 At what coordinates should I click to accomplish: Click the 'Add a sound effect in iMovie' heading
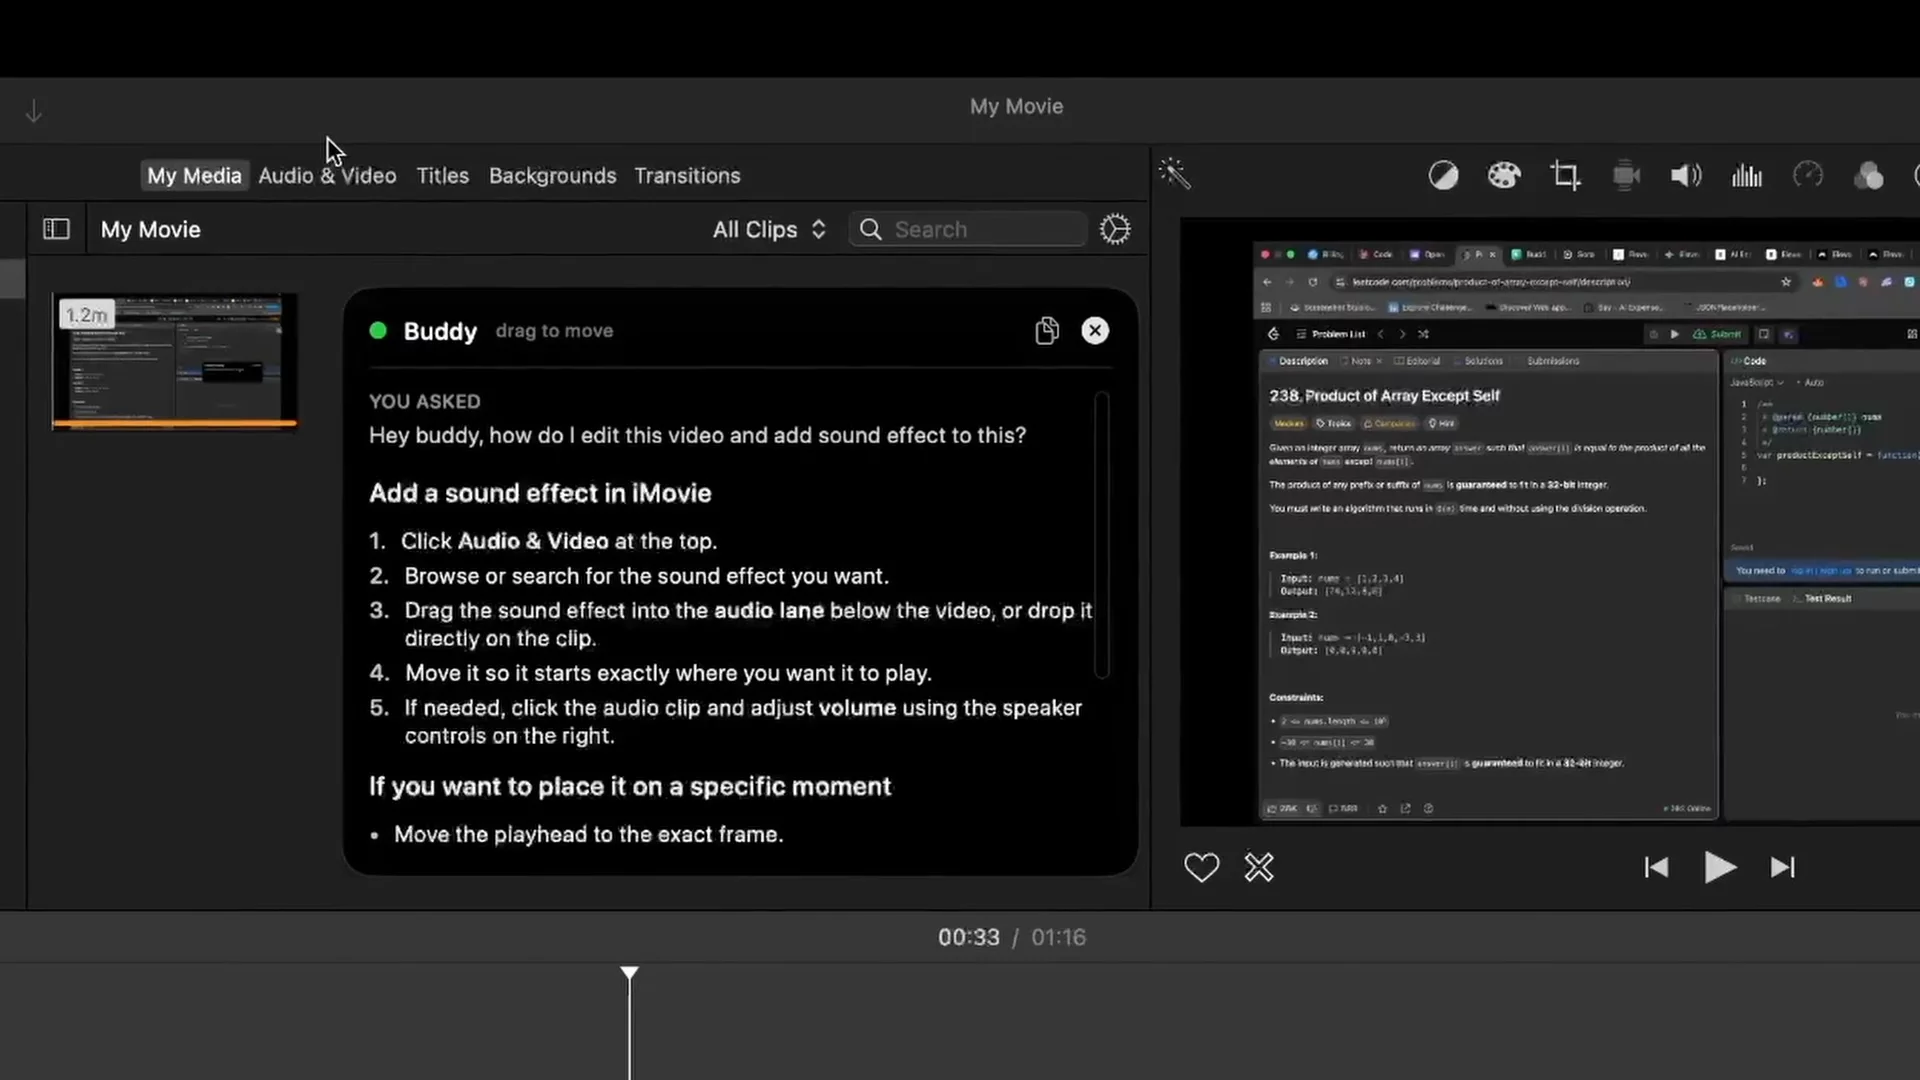click(x=540, y=493)
